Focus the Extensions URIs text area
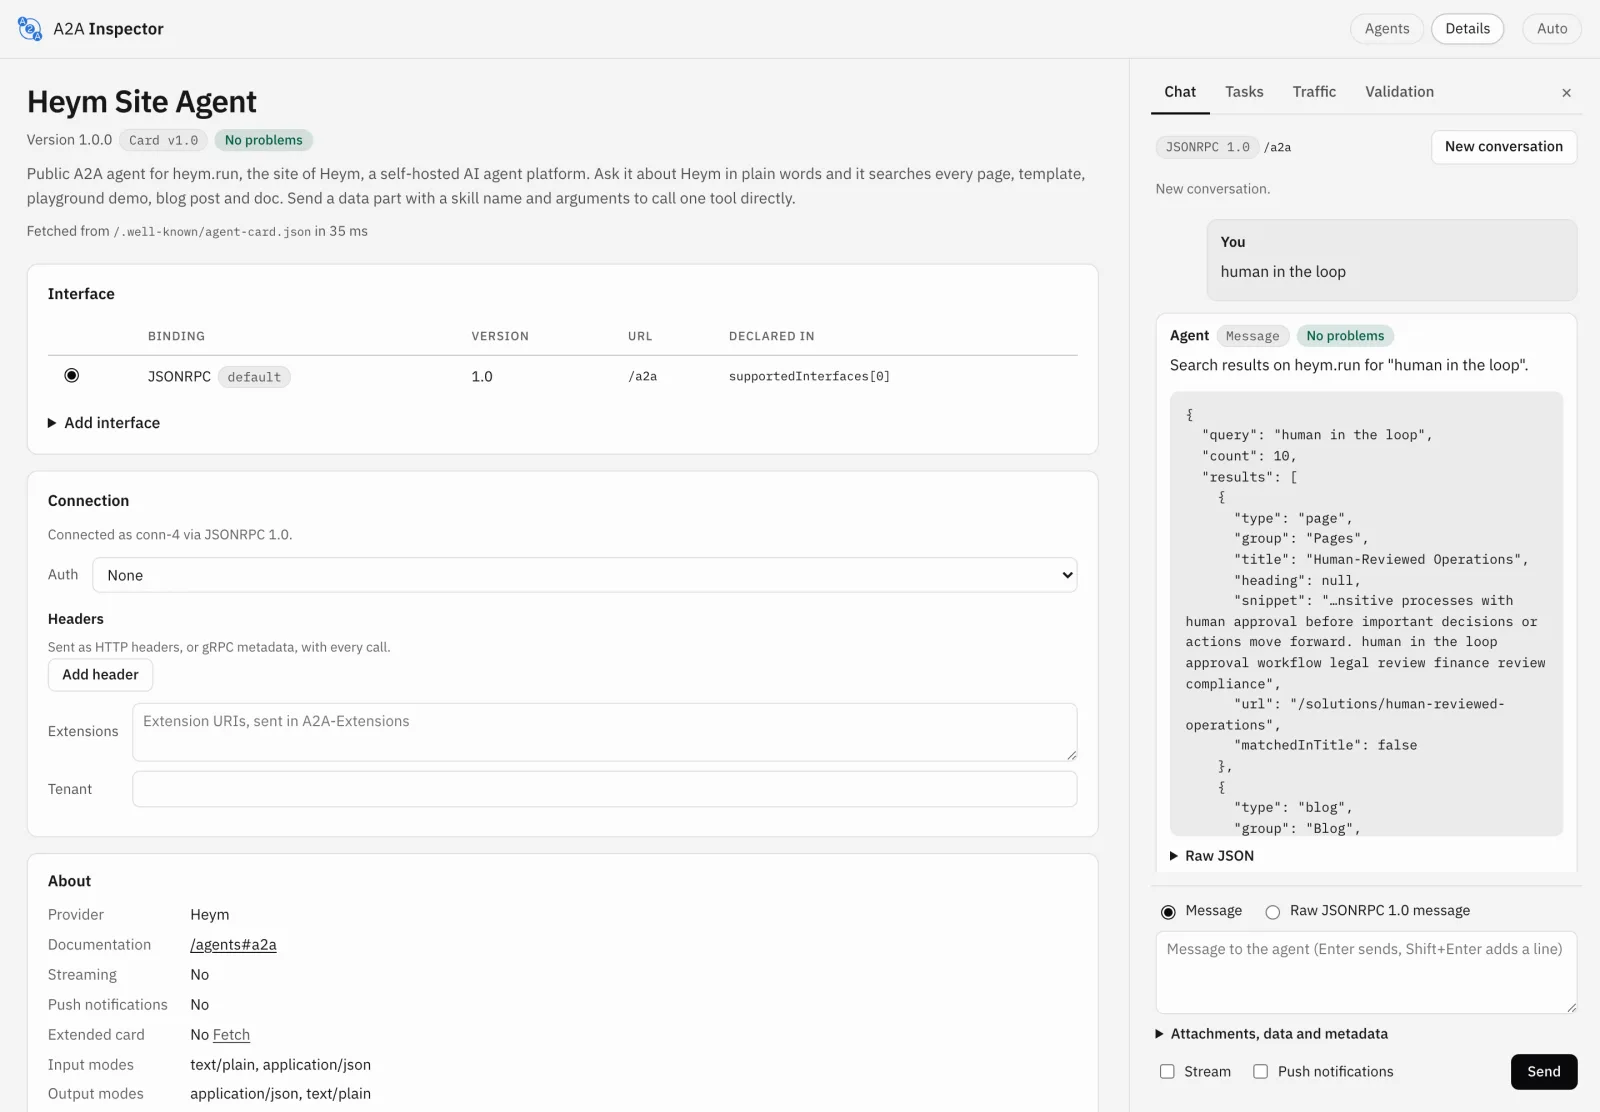Image resolution: width=1600 pixels, height=1112 pixels. [x=604, y=732]
